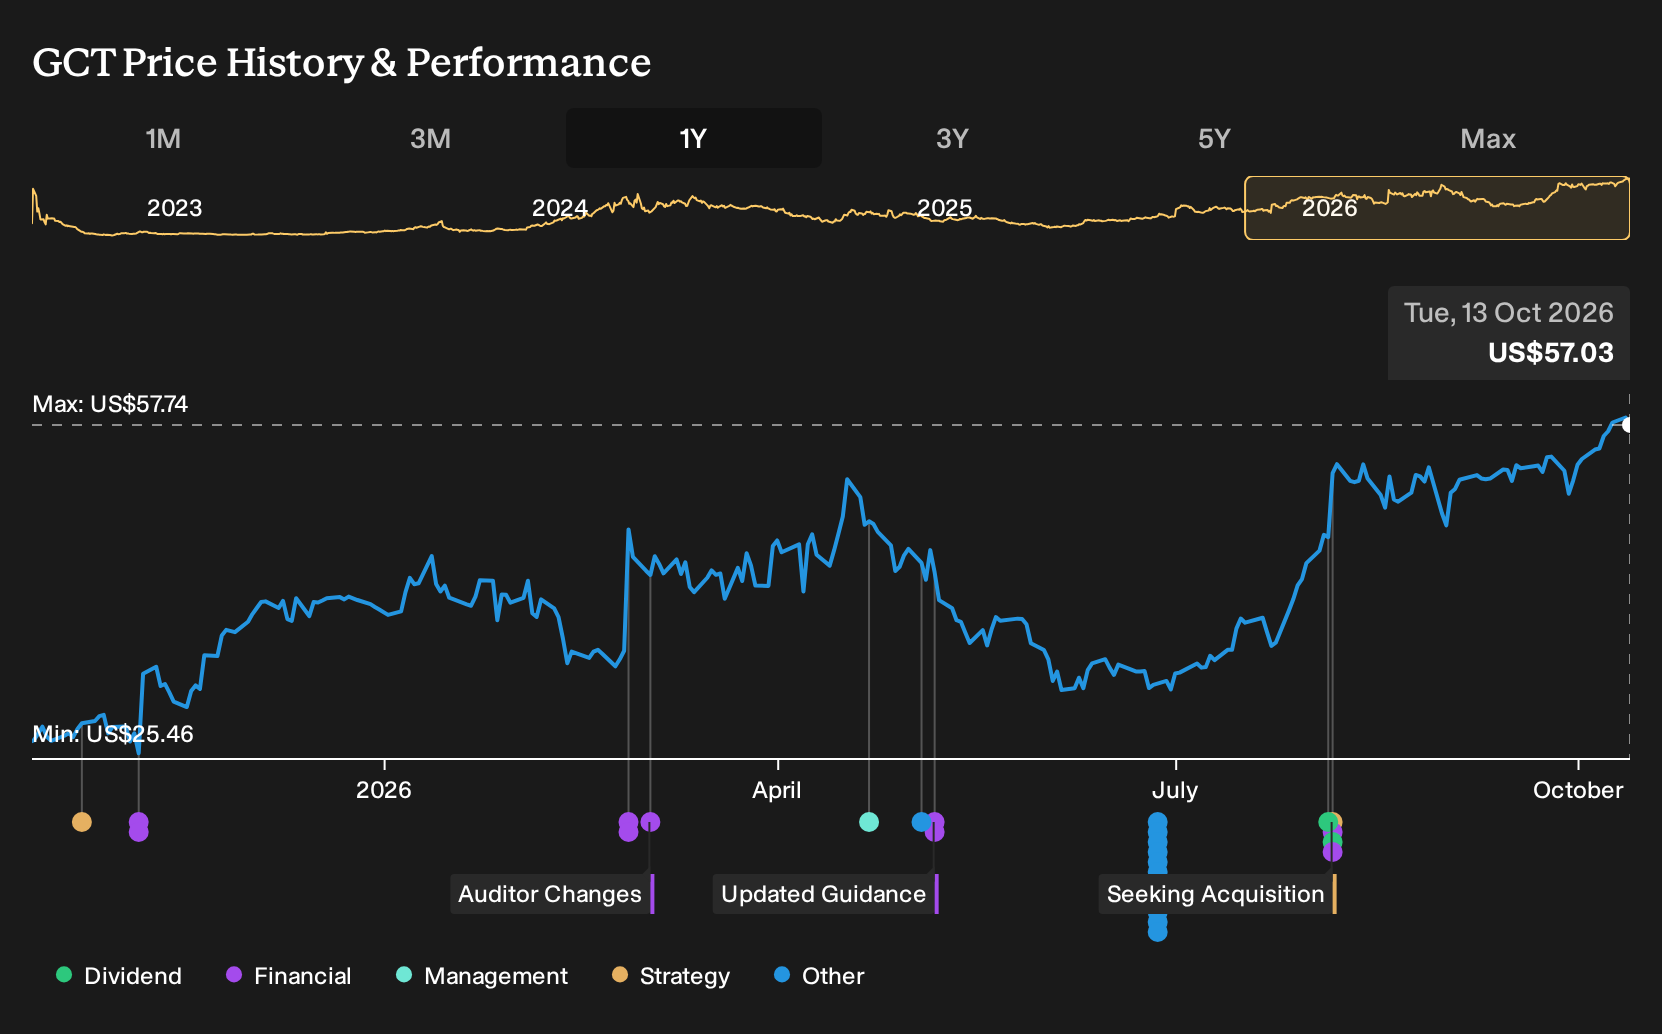Switch to the 3Y range tab

(x=952, y=138)
